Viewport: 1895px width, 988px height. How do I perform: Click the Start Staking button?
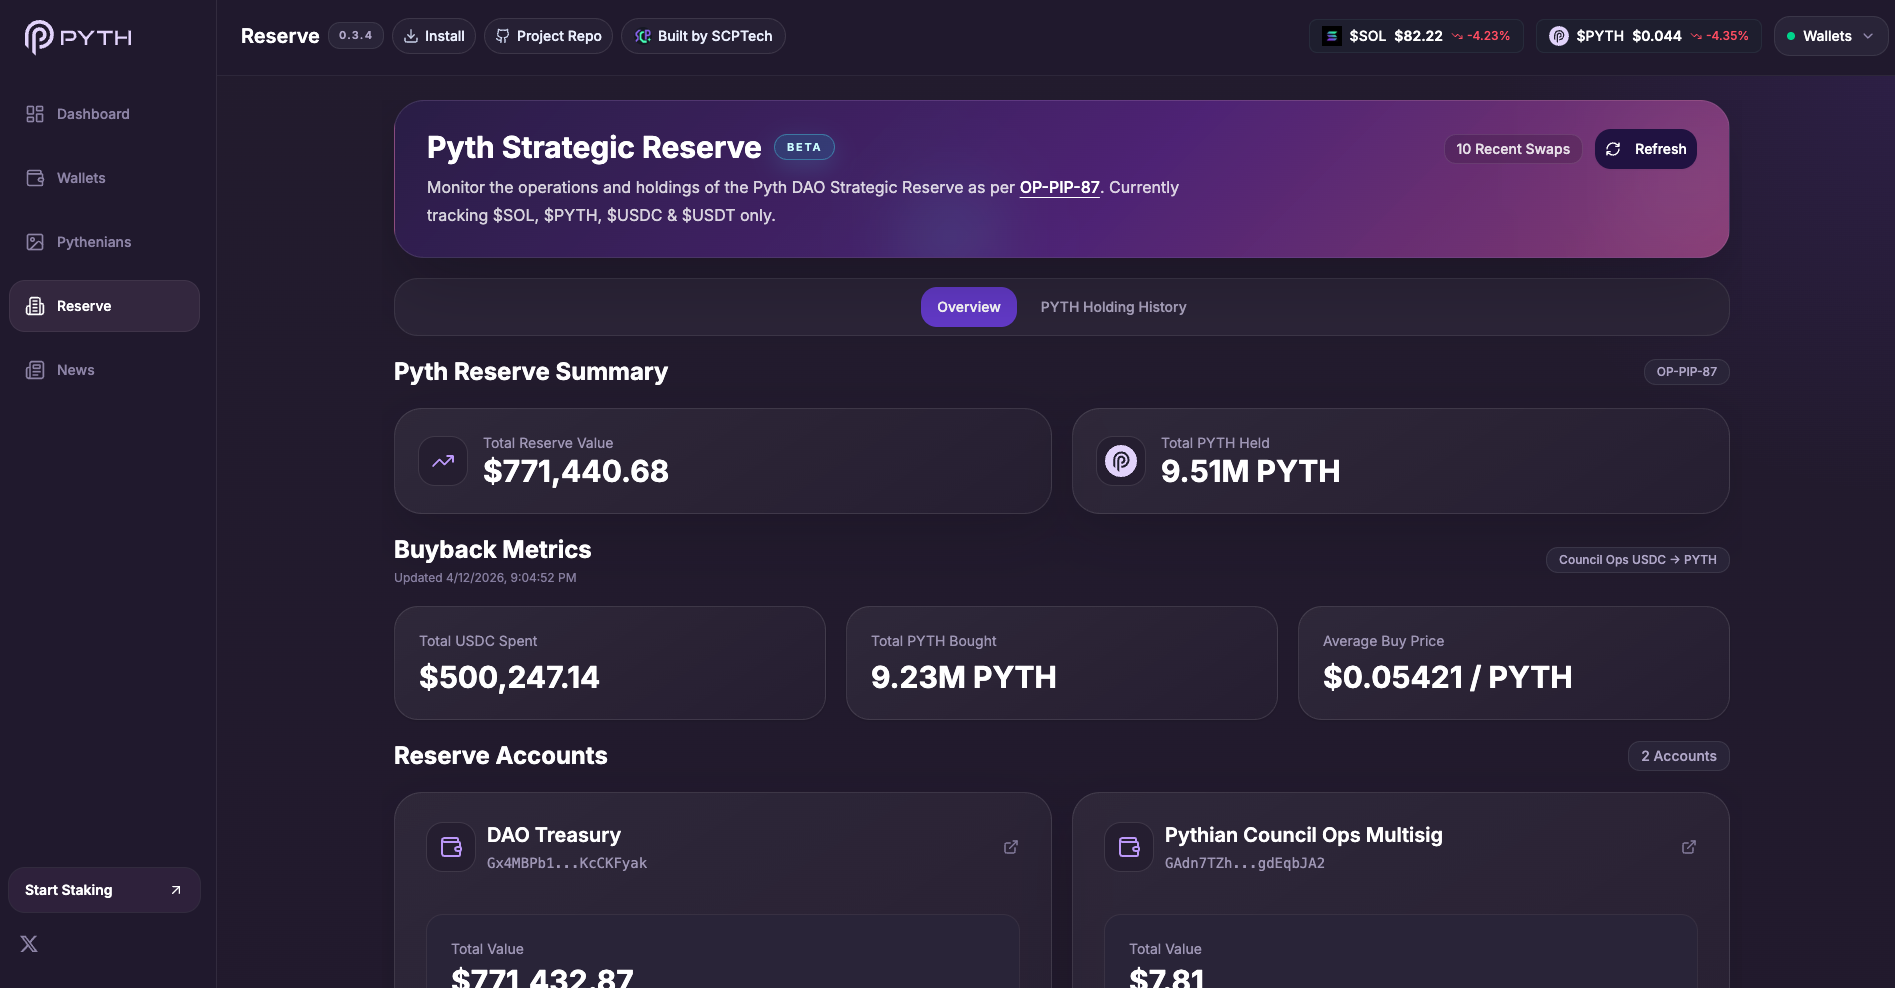(104, 890)
